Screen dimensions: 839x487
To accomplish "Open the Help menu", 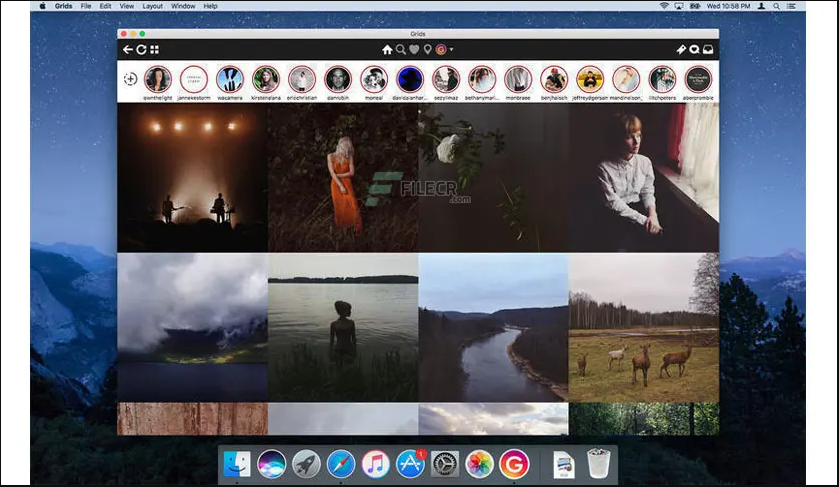I will tap(210, 6).
